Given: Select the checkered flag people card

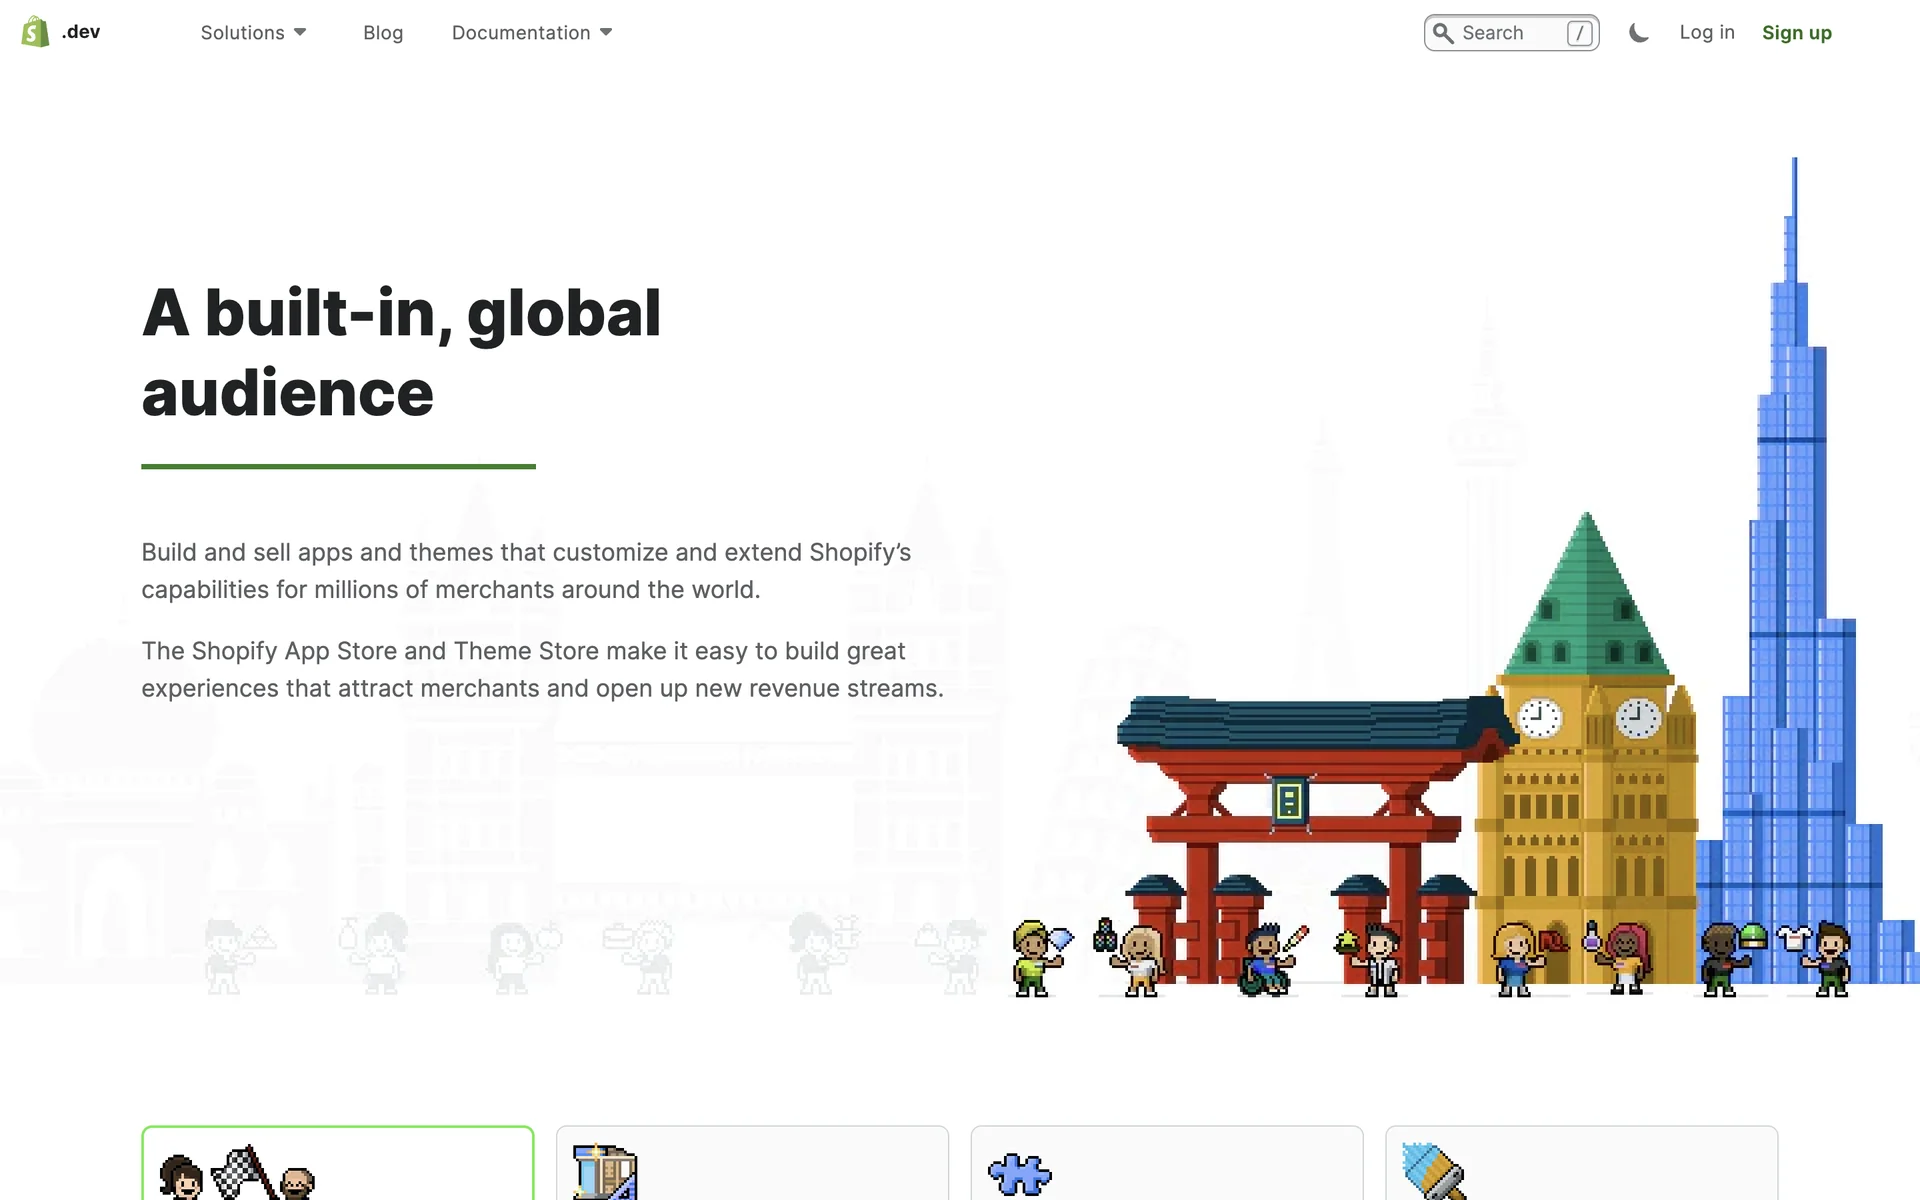Looking at the screenshot, I should click(238, 1172).
